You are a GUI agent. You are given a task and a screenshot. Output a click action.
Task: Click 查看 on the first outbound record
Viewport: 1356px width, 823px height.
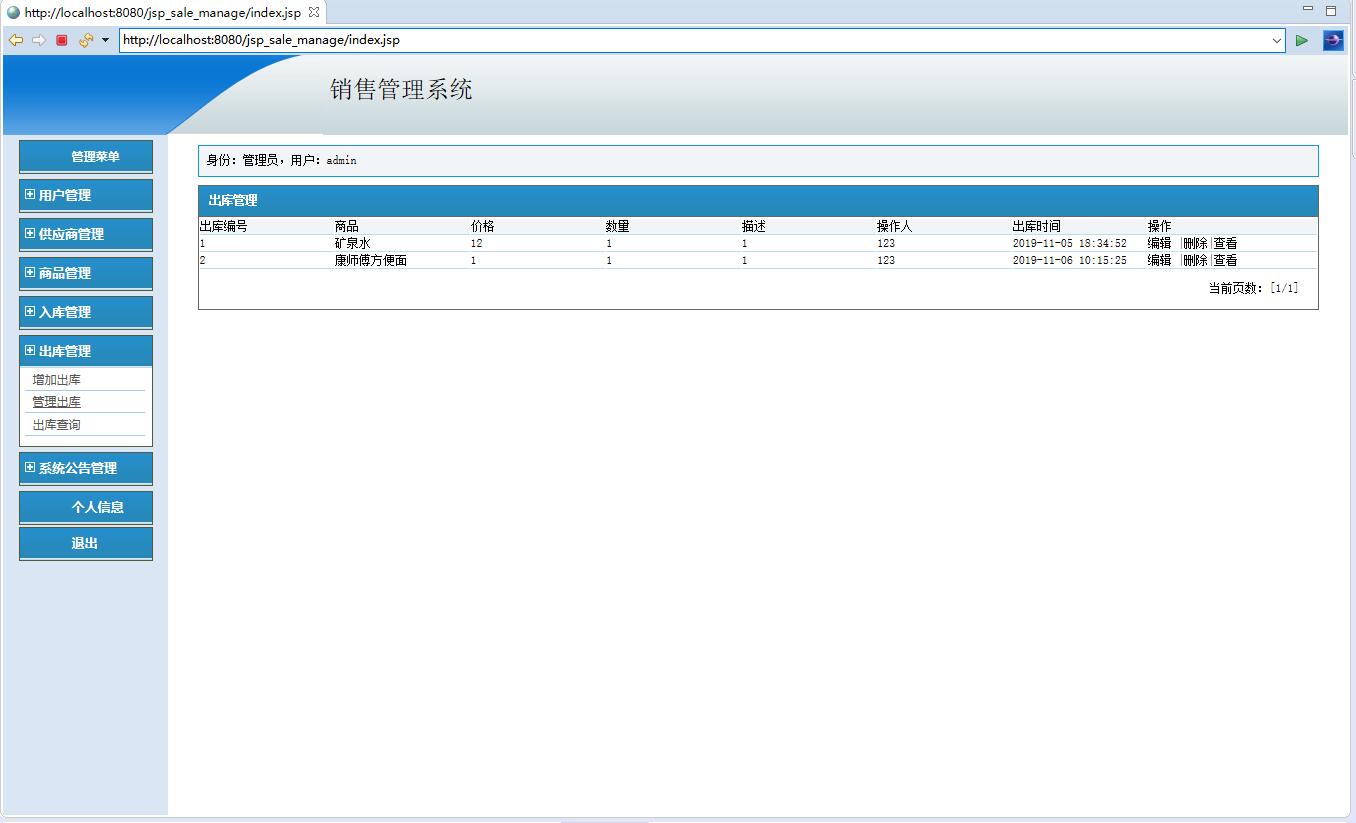pyautogui.click(x=1227, y=242)
